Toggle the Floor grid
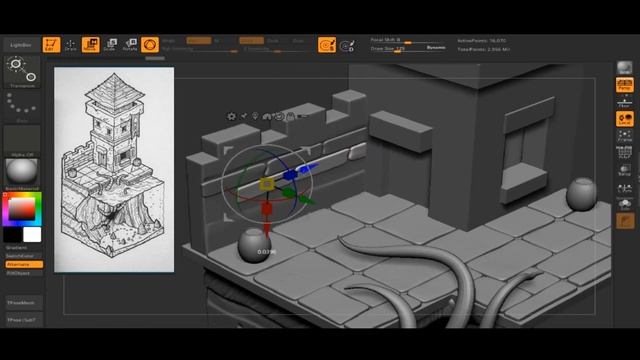The image size is (640, 360). click(624, 102)
